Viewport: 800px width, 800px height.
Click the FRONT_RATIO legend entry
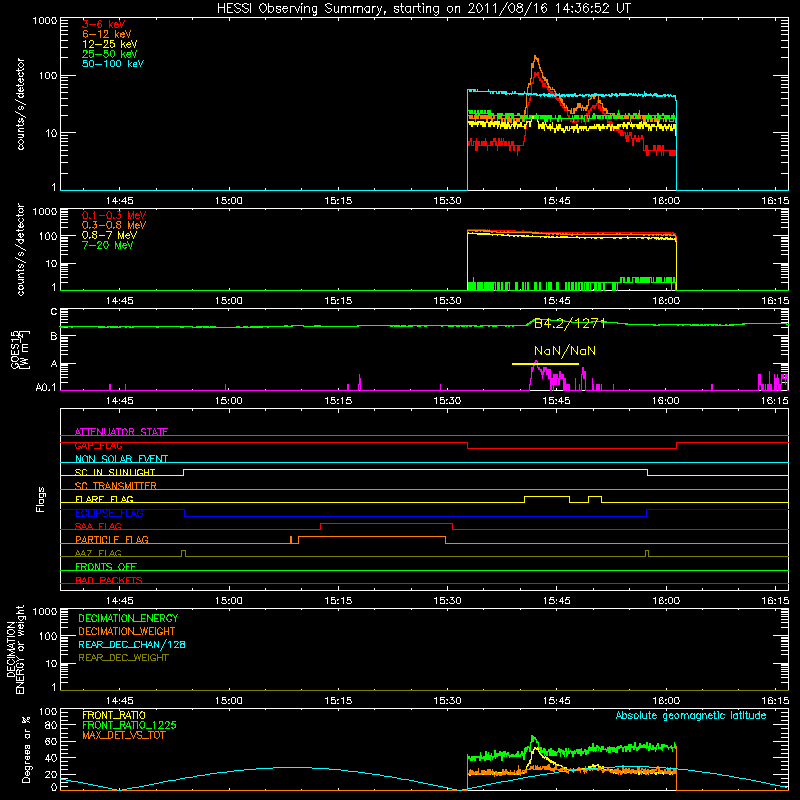click(114, 715)
